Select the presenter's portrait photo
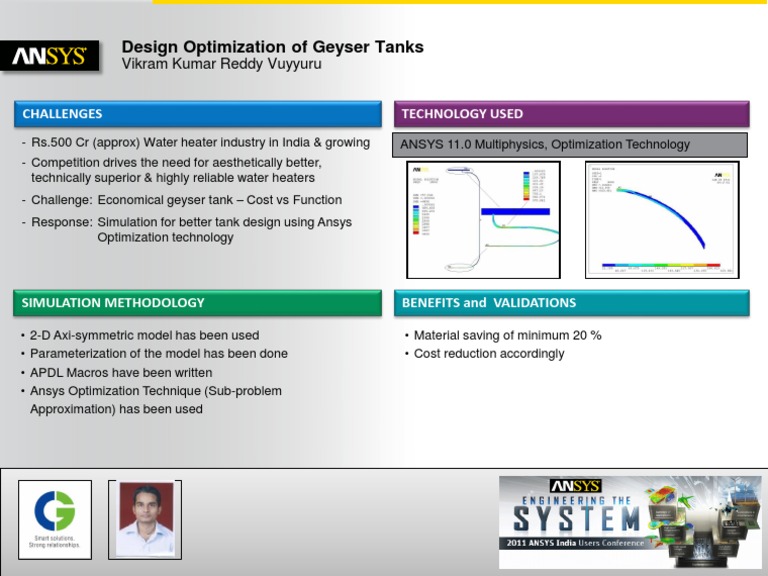This screenshot has width=768, height=576. [145, 520]
